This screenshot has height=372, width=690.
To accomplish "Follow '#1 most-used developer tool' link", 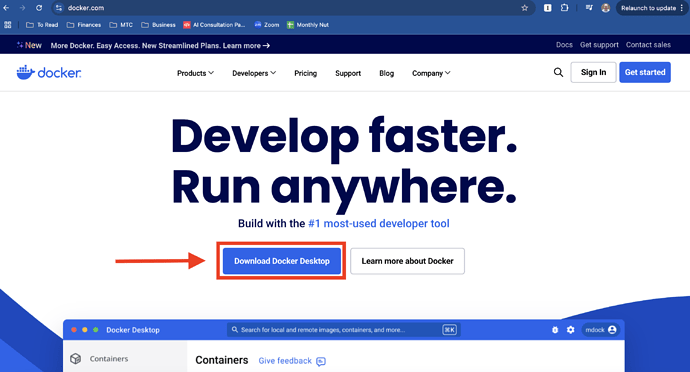I will [x=378, y=224].
